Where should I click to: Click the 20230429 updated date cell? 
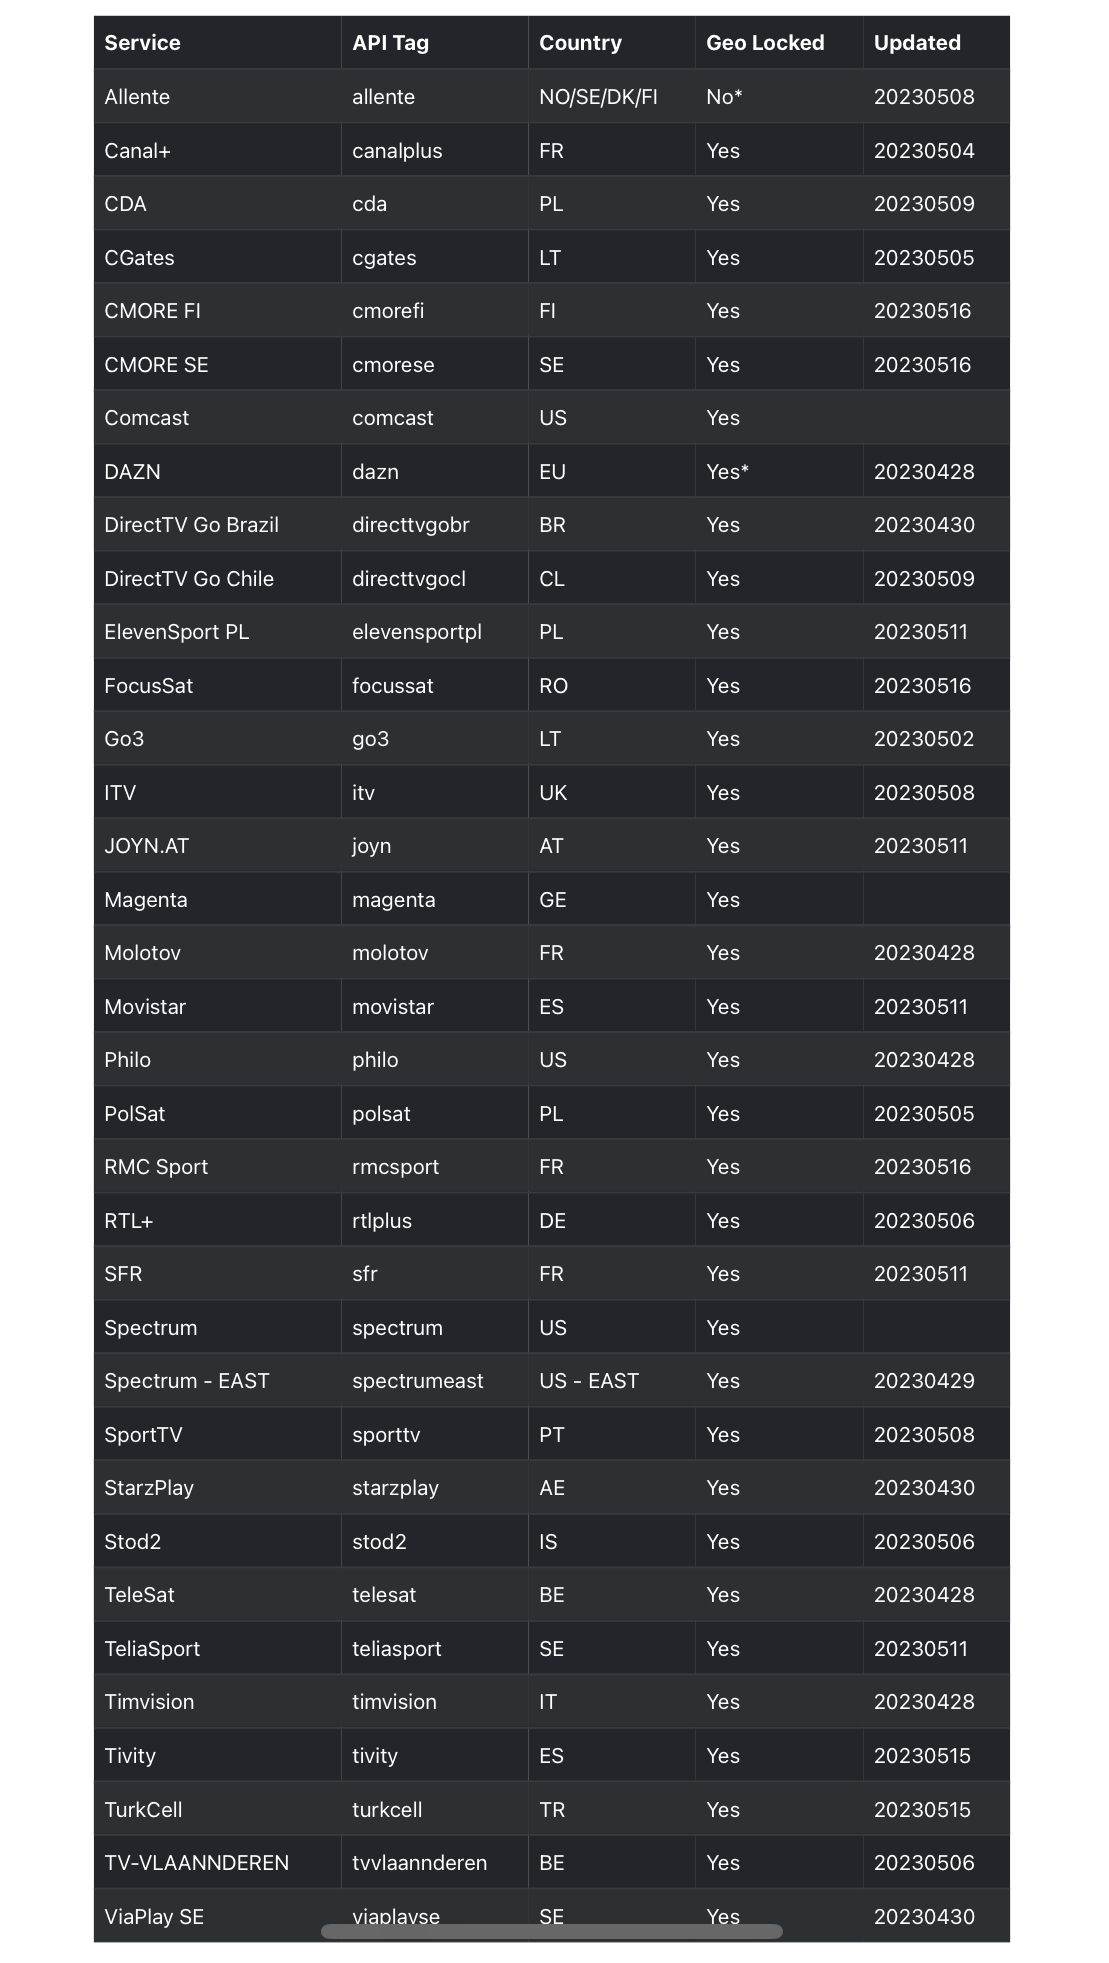[924, 1381]
